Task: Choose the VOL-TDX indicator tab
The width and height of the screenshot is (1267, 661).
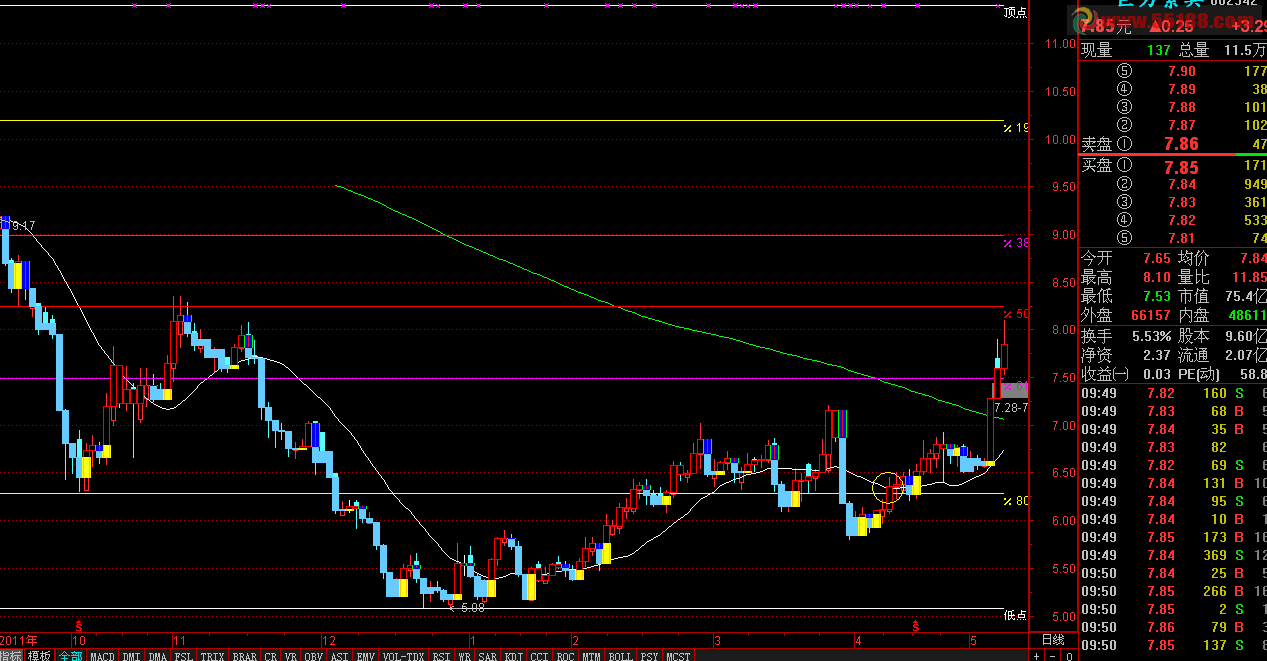Action: coord(404,656)
